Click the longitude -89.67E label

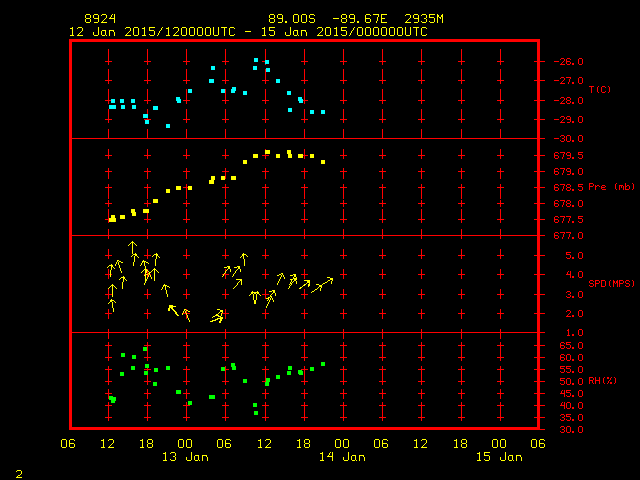pyautogui.click(x=360, y=19)
